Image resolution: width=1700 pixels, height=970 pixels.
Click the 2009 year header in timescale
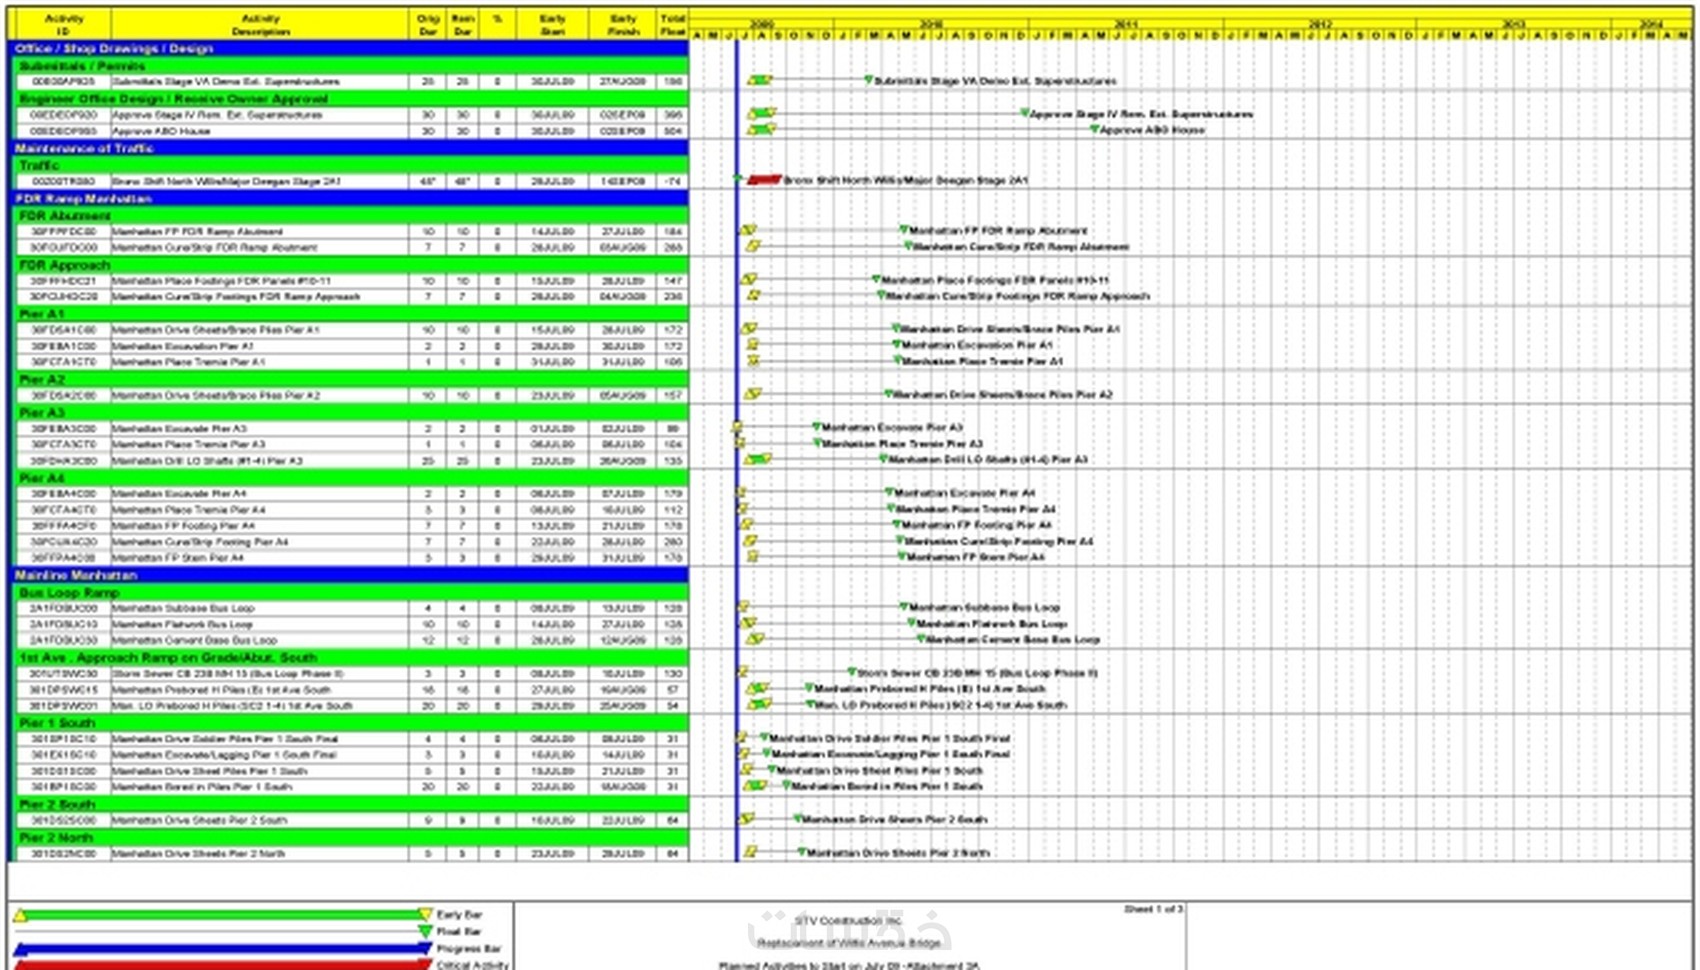click(762, 22)
